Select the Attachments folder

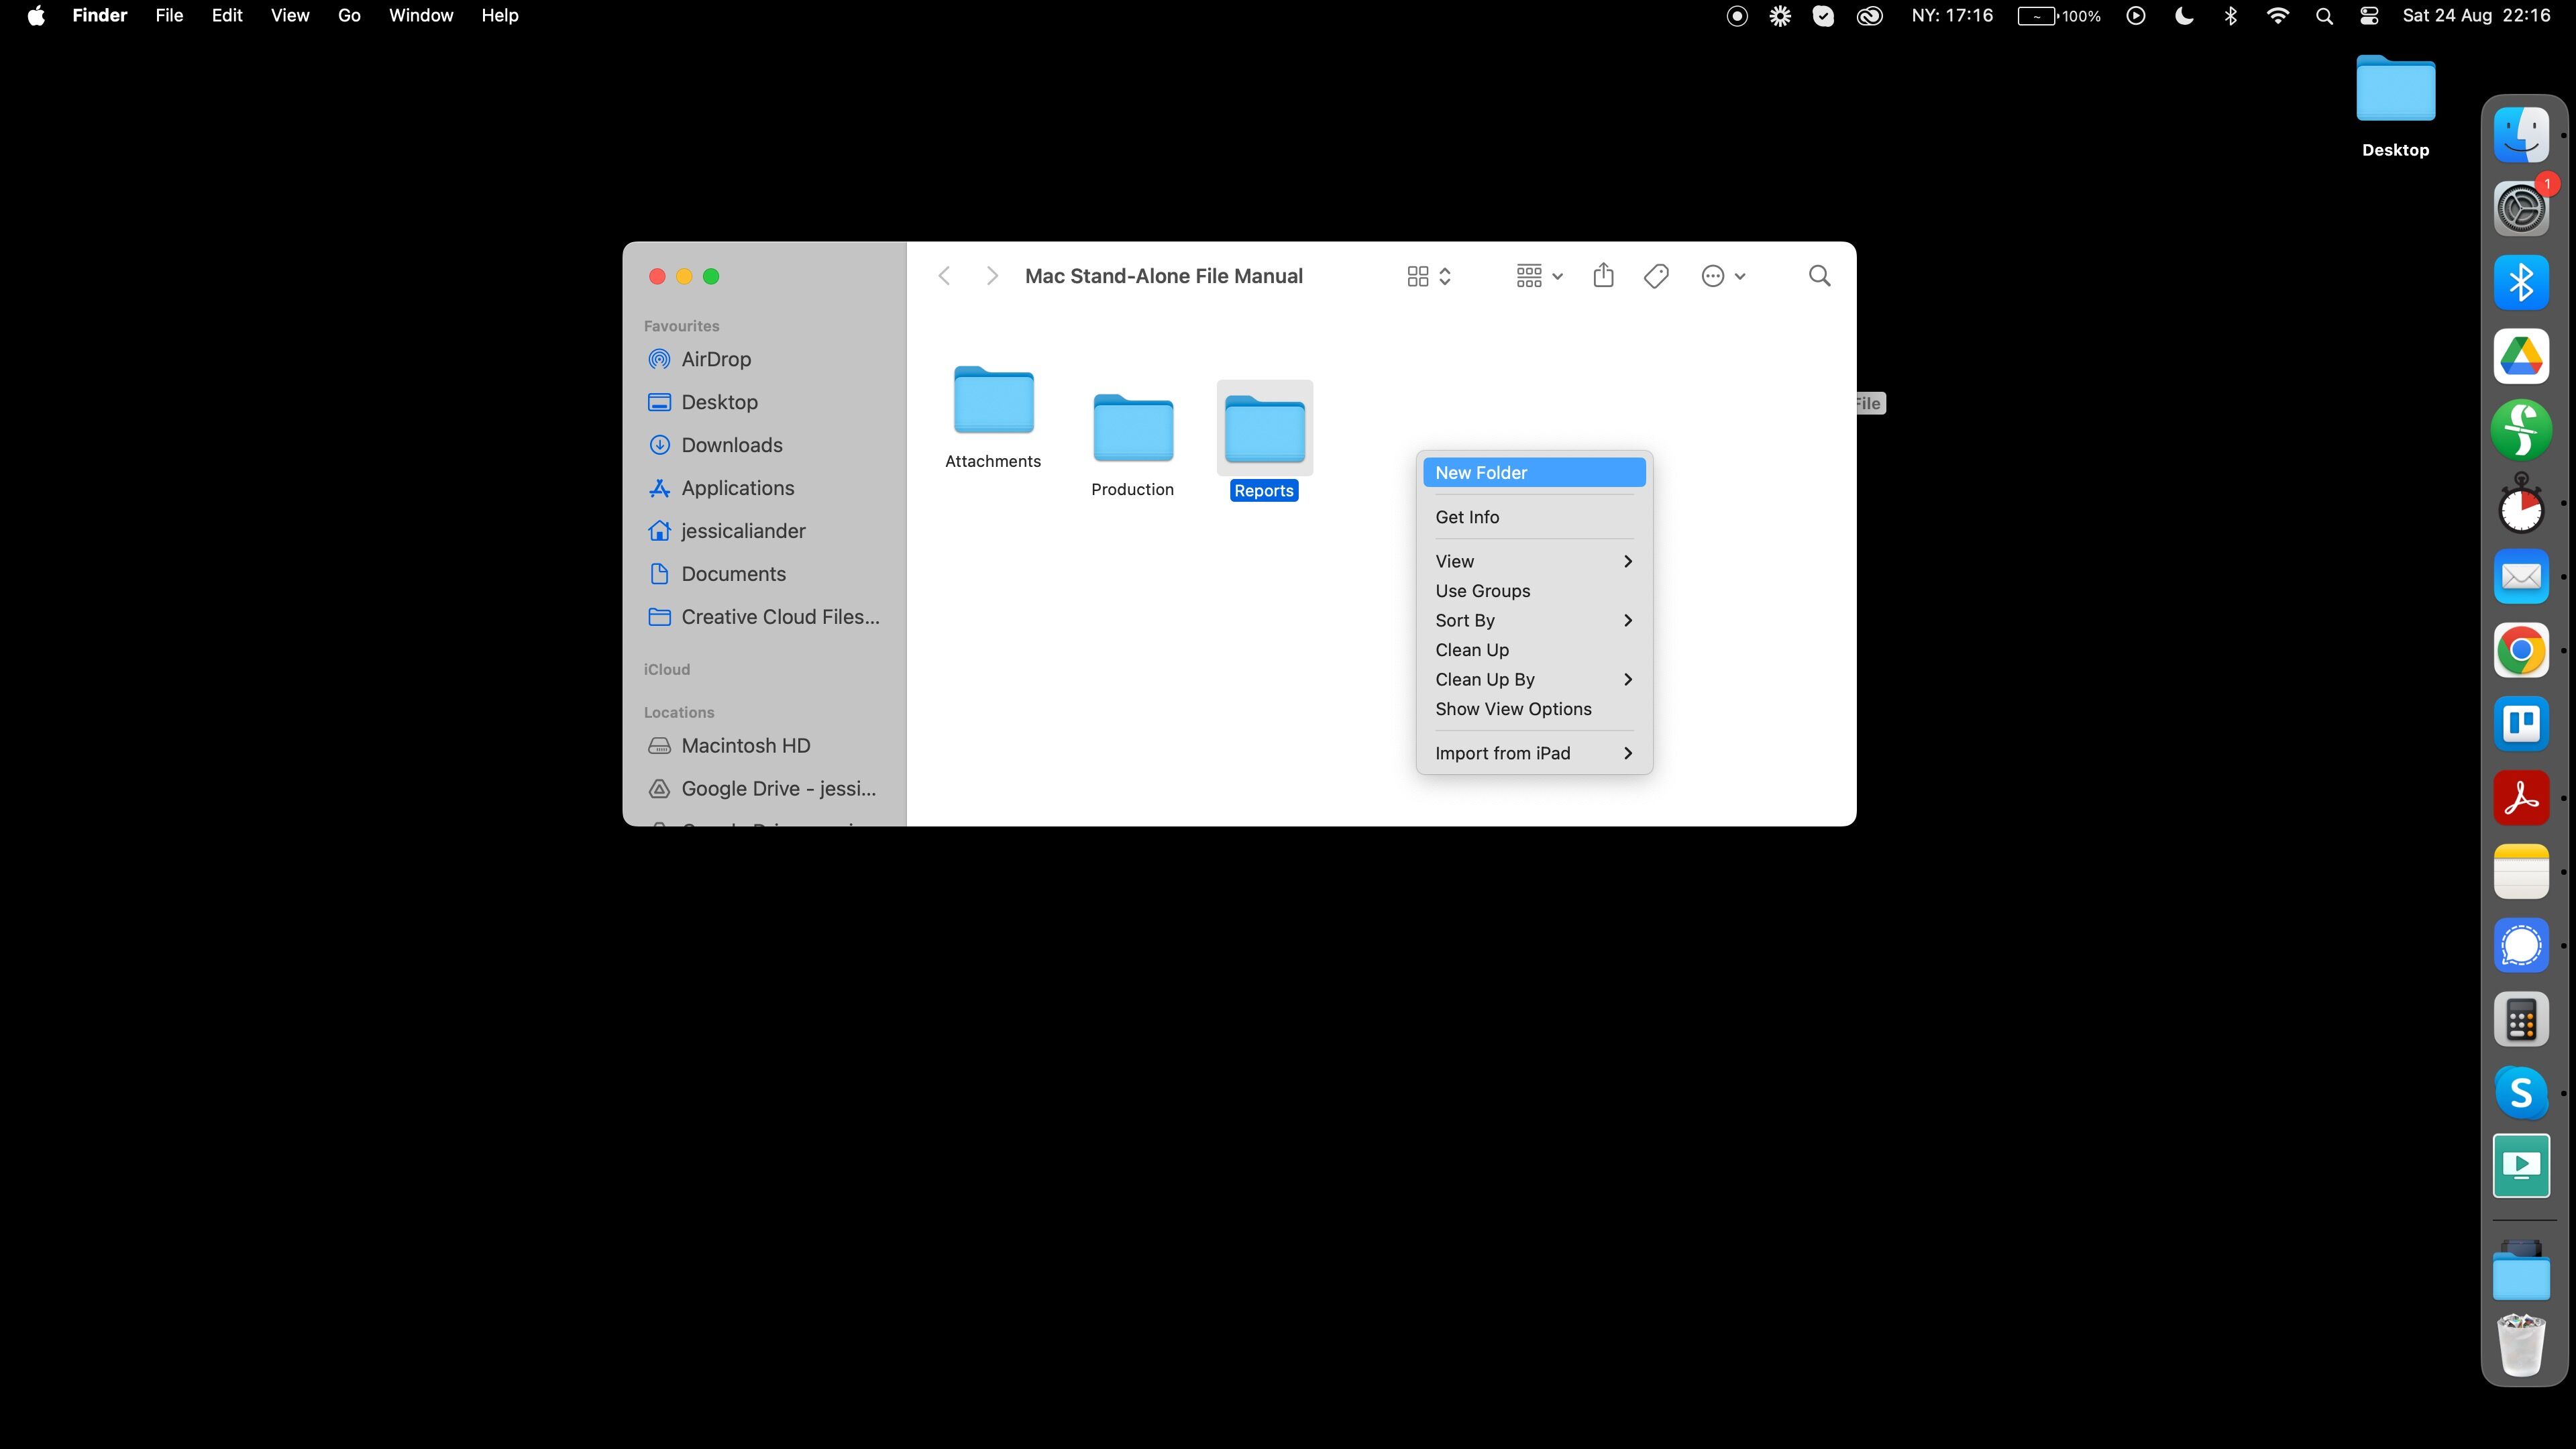click(x=993, y=402)
